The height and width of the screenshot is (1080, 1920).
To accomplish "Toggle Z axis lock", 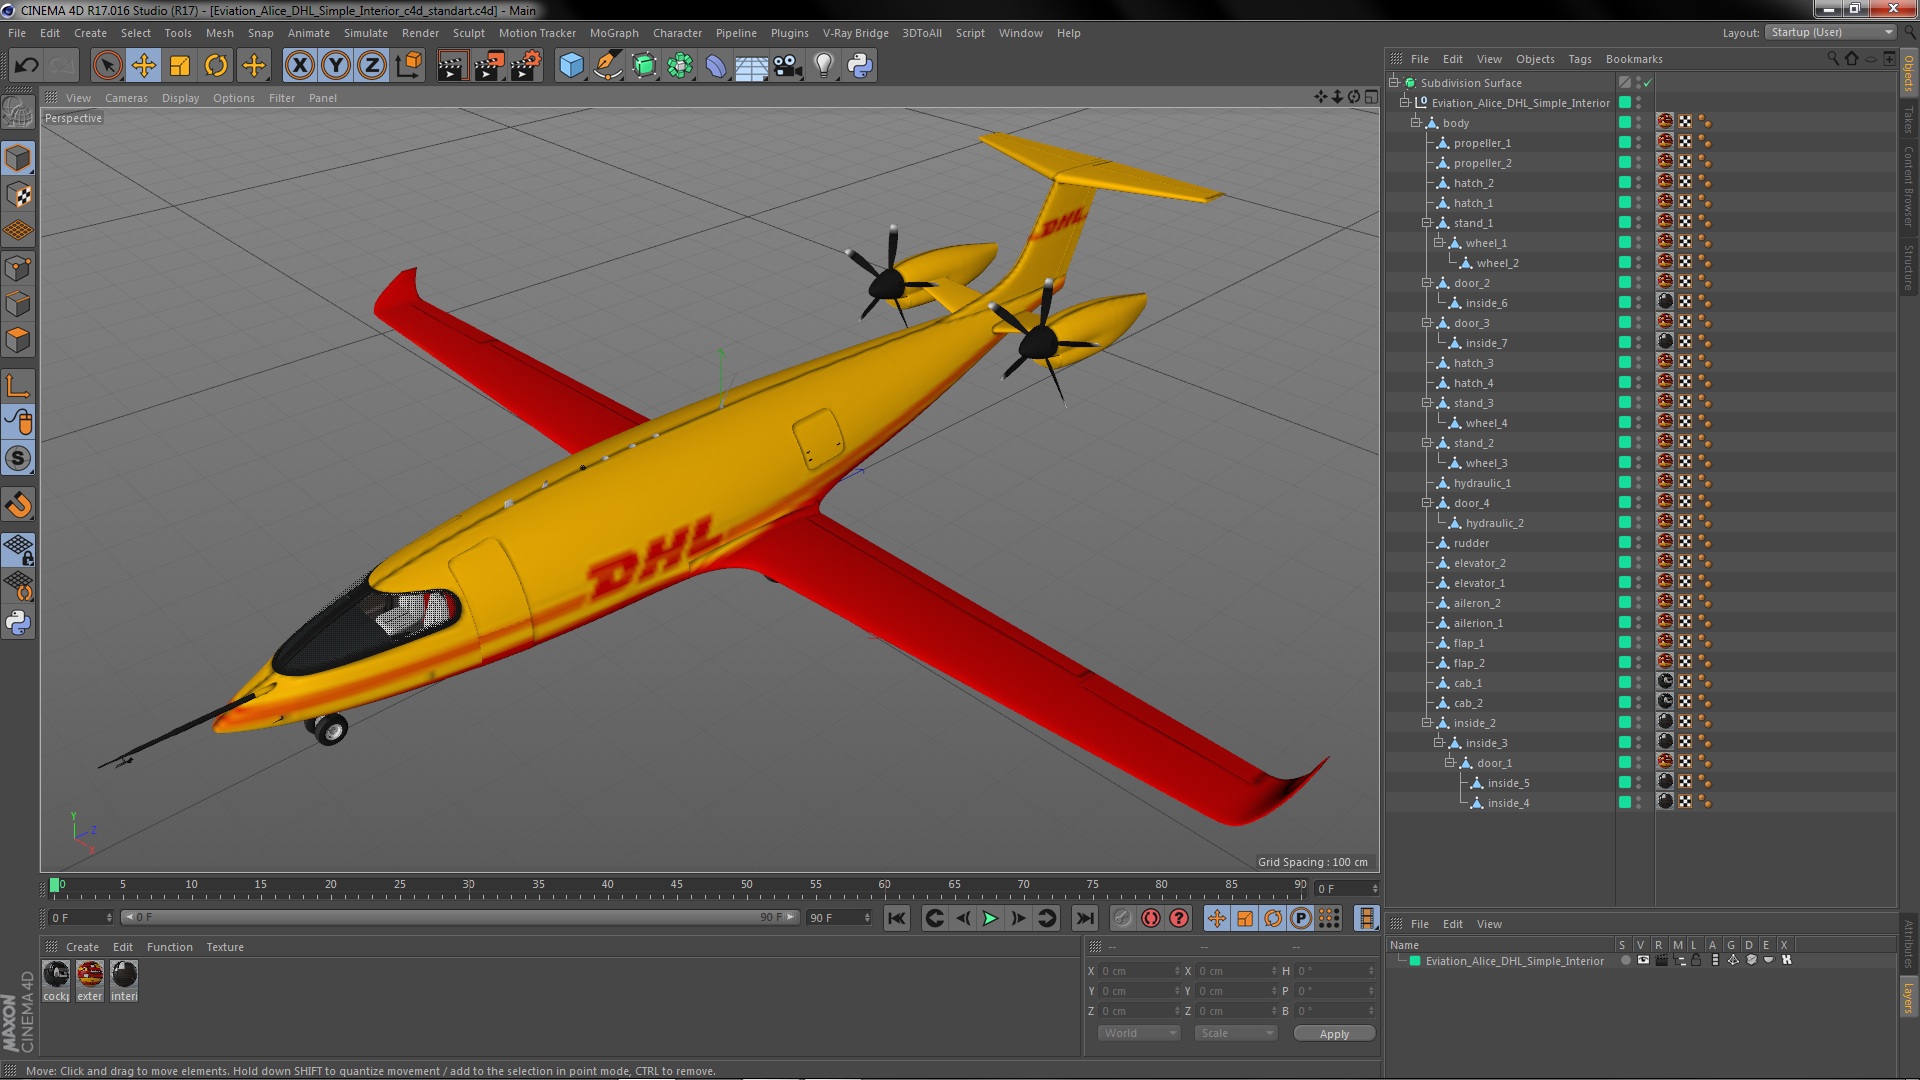I will pos(372,66).
